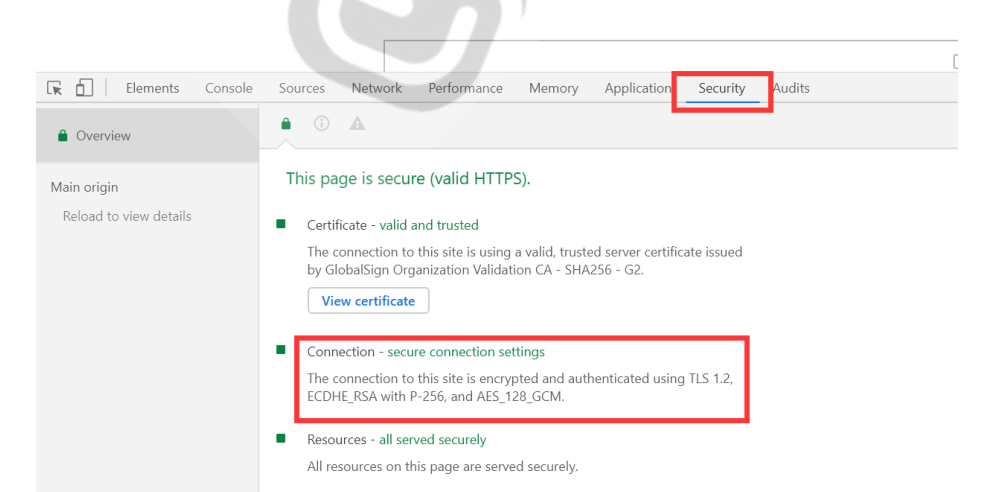The height and width of the screenshot is (492, 995).
Task: Click the green lock icon above the summary
Action: [286, 124]
